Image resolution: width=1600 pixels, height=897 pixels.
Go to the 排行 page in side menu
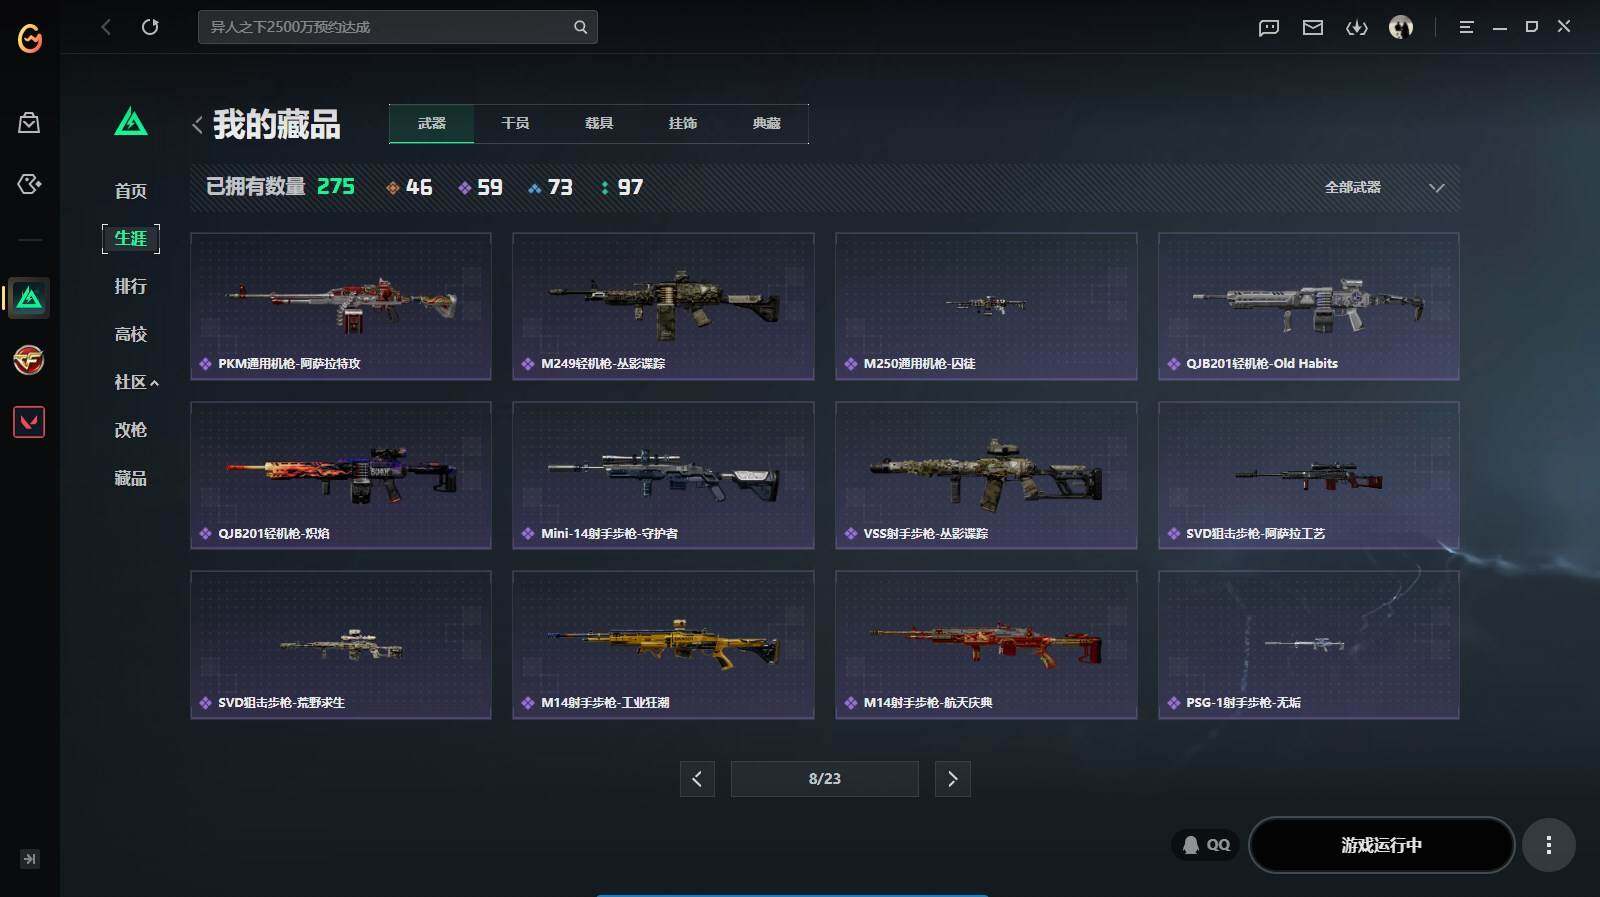131,286
